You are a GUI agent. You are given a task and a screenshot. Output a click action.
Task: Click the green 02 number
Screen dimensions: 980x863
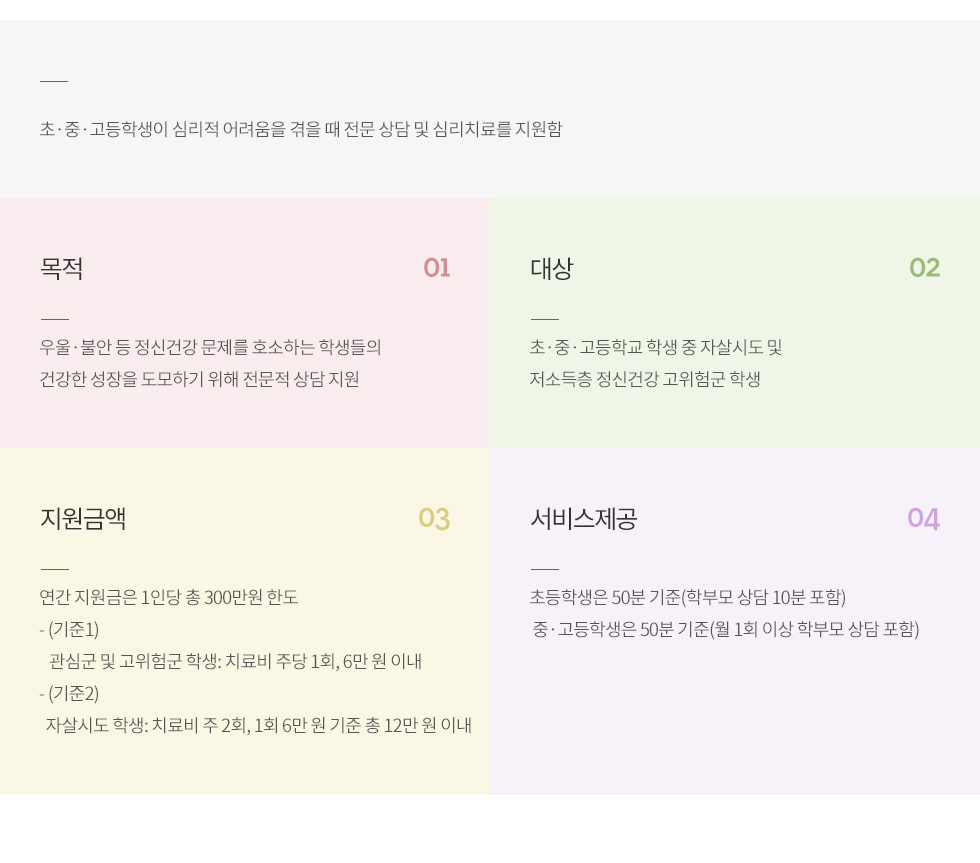[924, 268]
